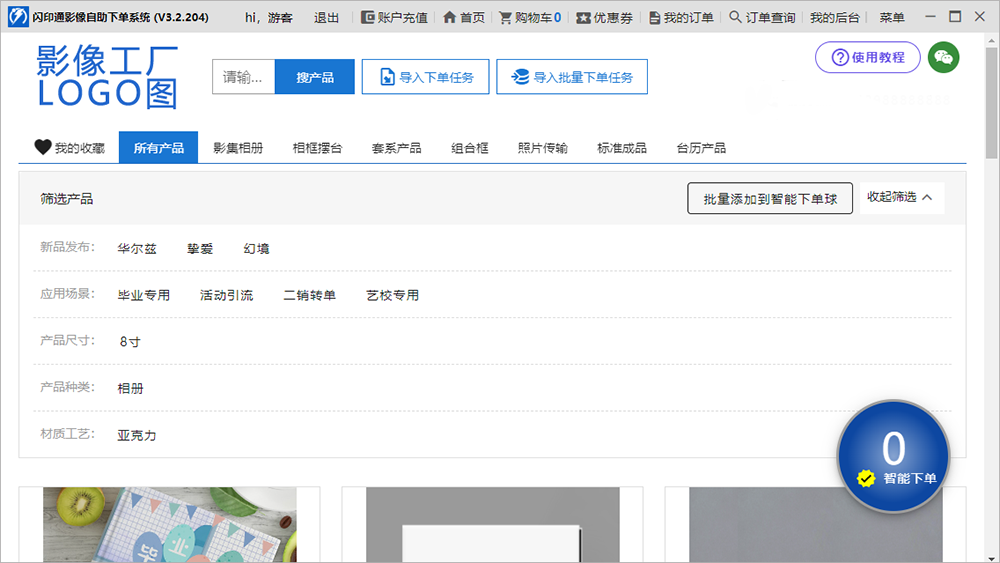Select the 台历产品 tab
This screenshot has width=1000, height=563.
(x=701, y=148)
